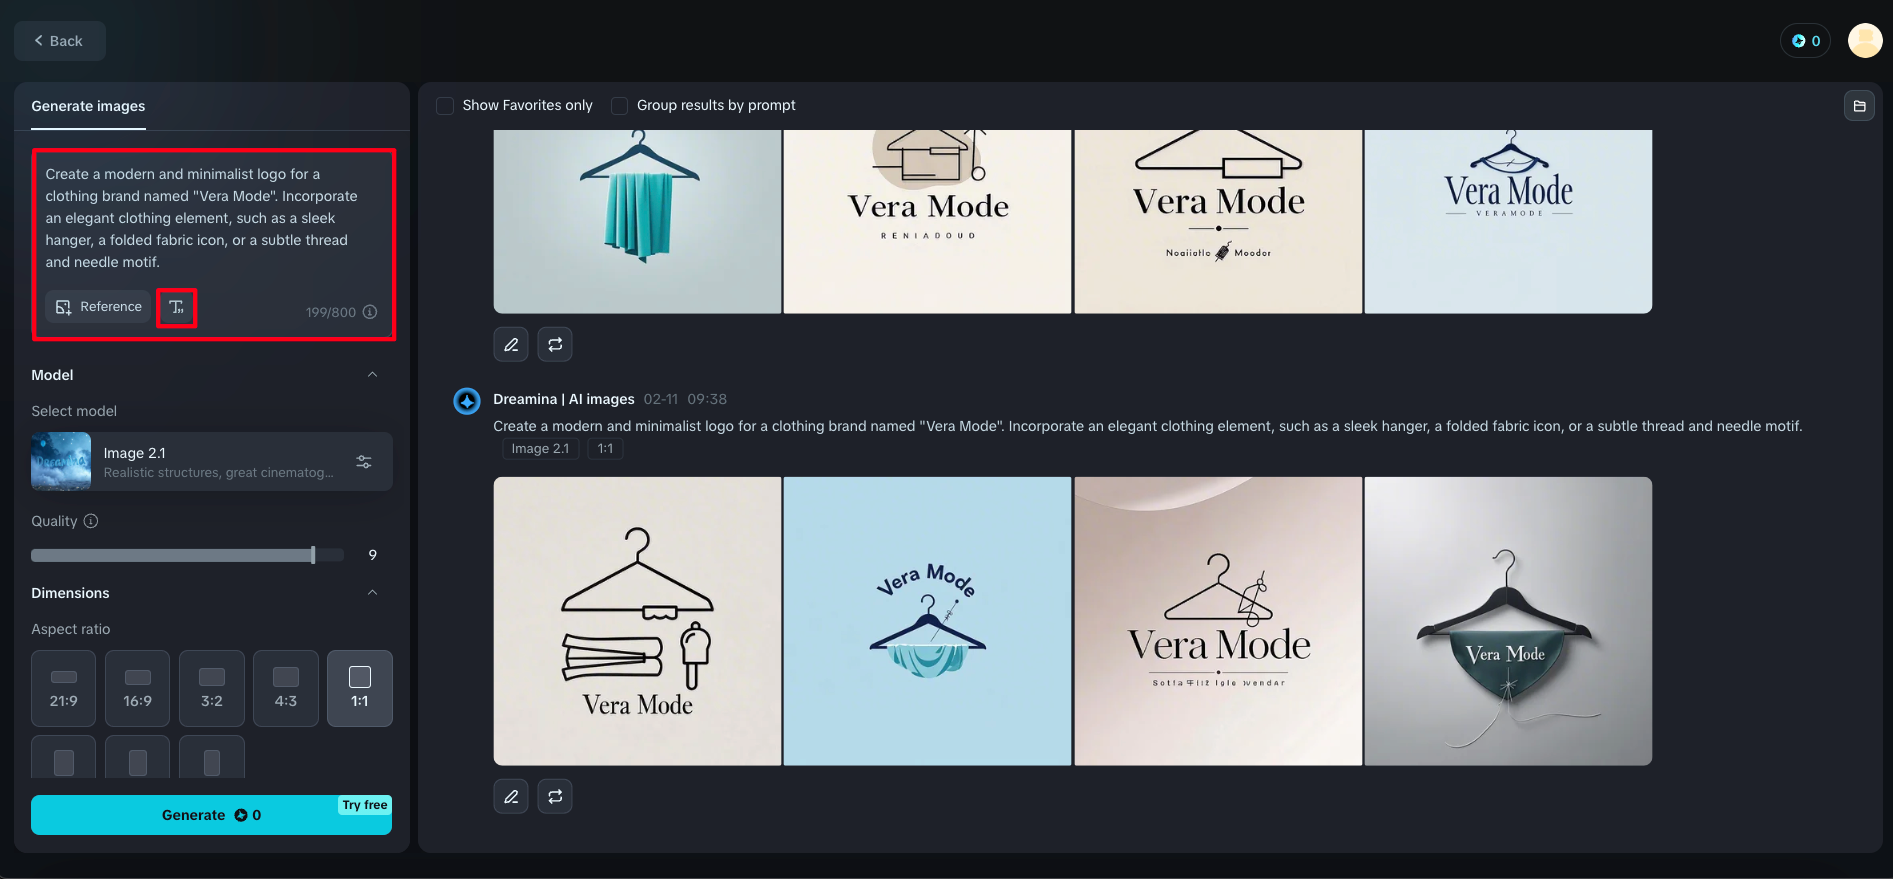This screenshot has width=1893, height=879.
Task: Open the light blue curved-text Vera Mode logo
Action: click(927, 621)
